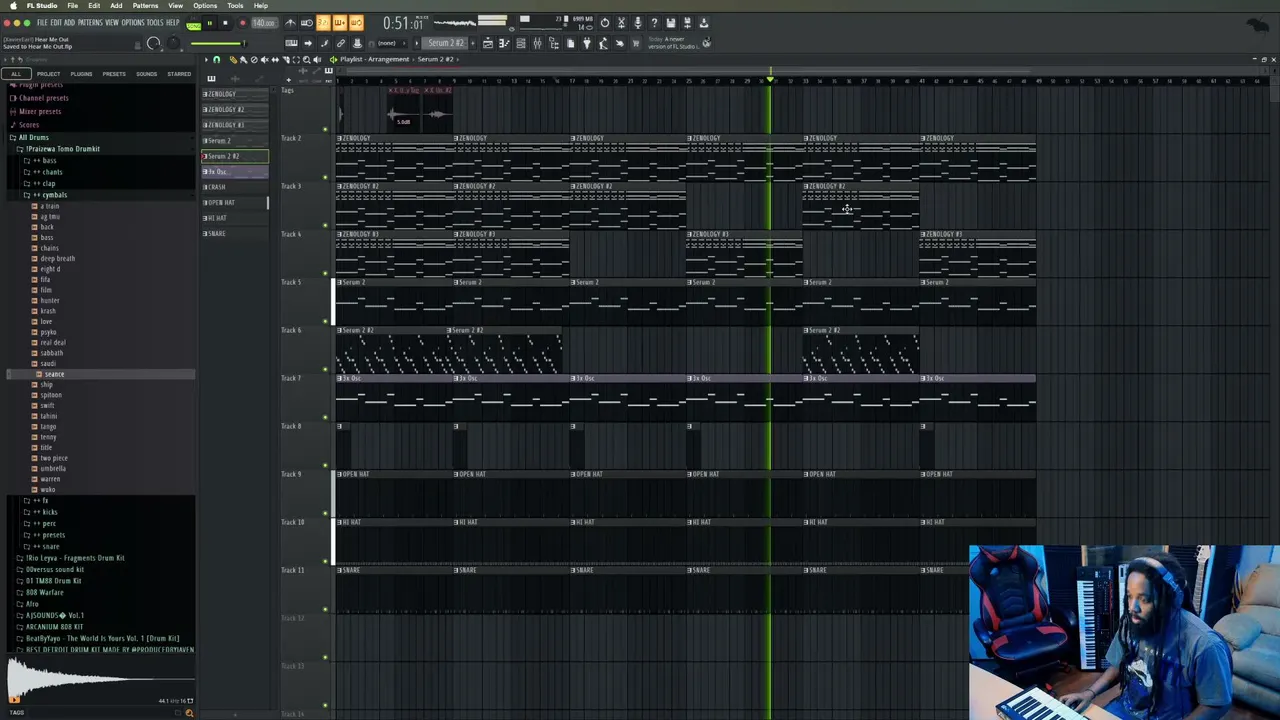
Task: Collapse the ++ cymbals folder
Action: pos(48,195)
